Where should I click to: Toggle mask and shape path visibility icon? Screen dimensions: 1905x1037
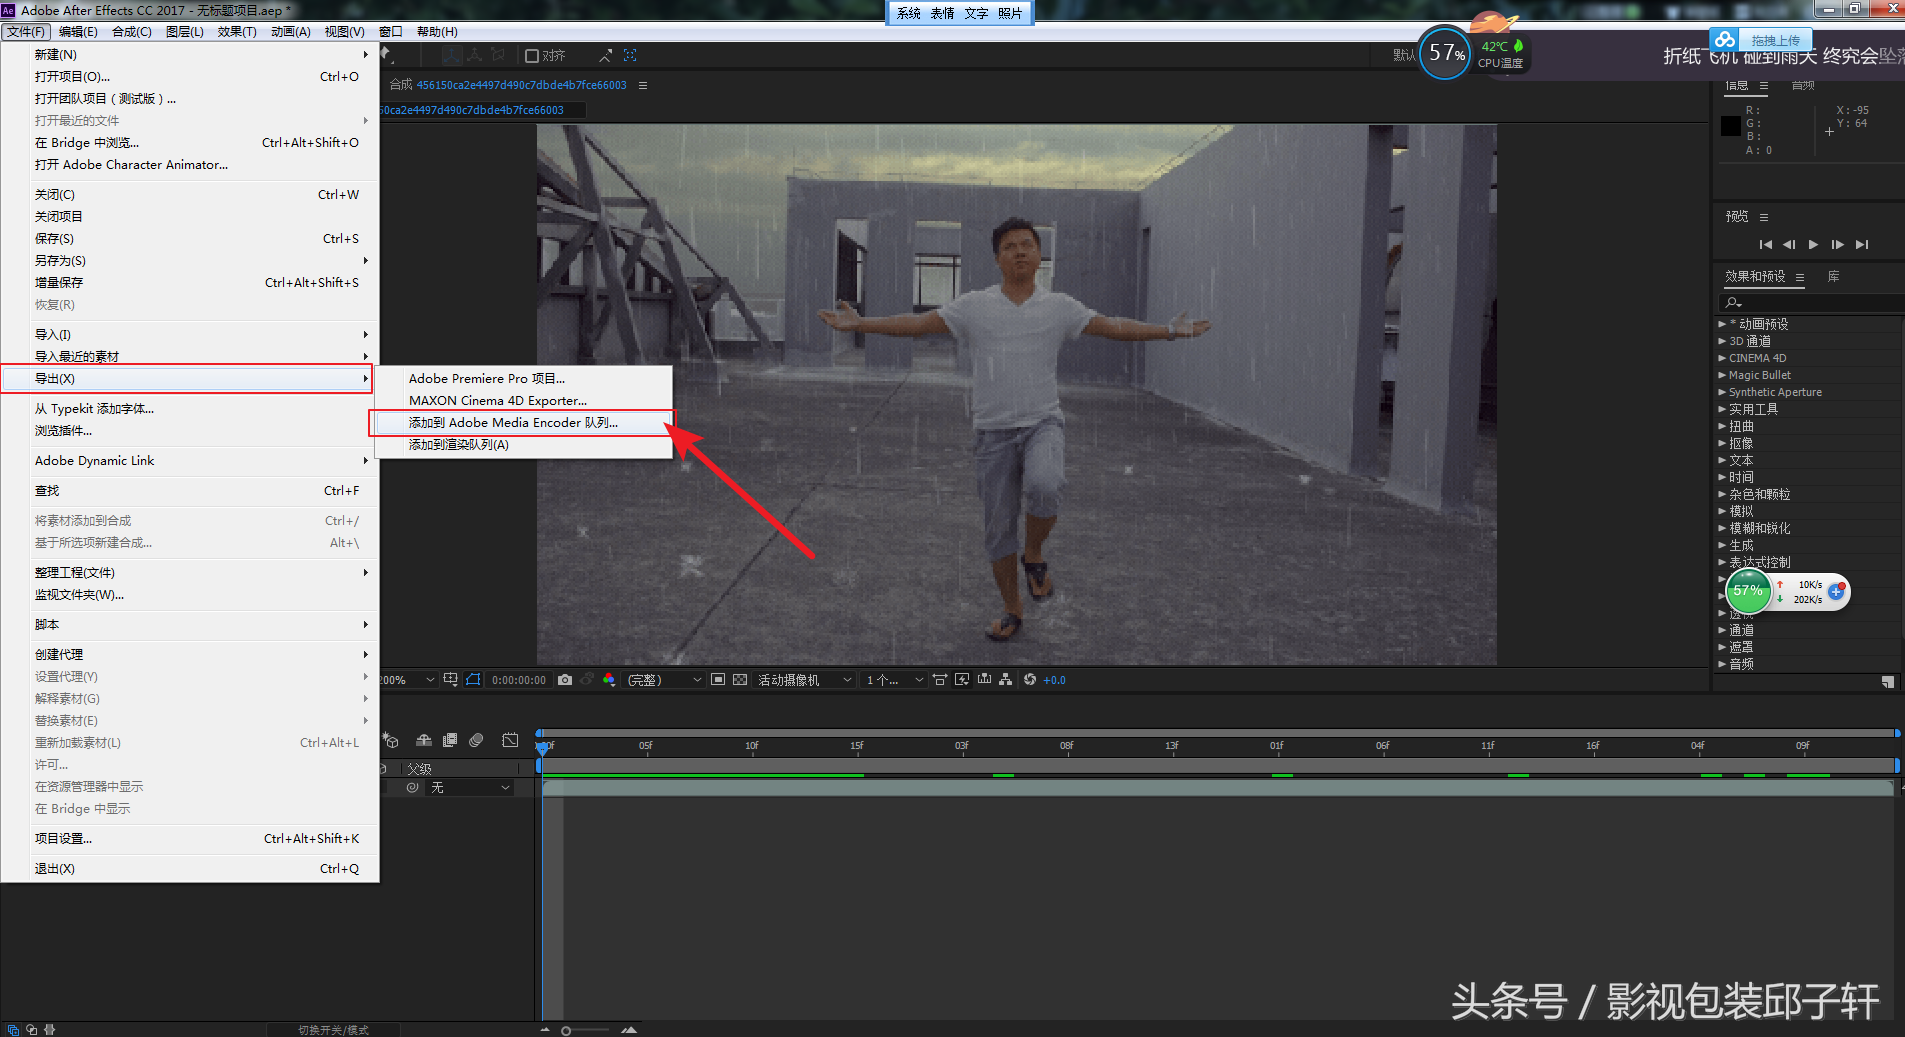[473, 680]
